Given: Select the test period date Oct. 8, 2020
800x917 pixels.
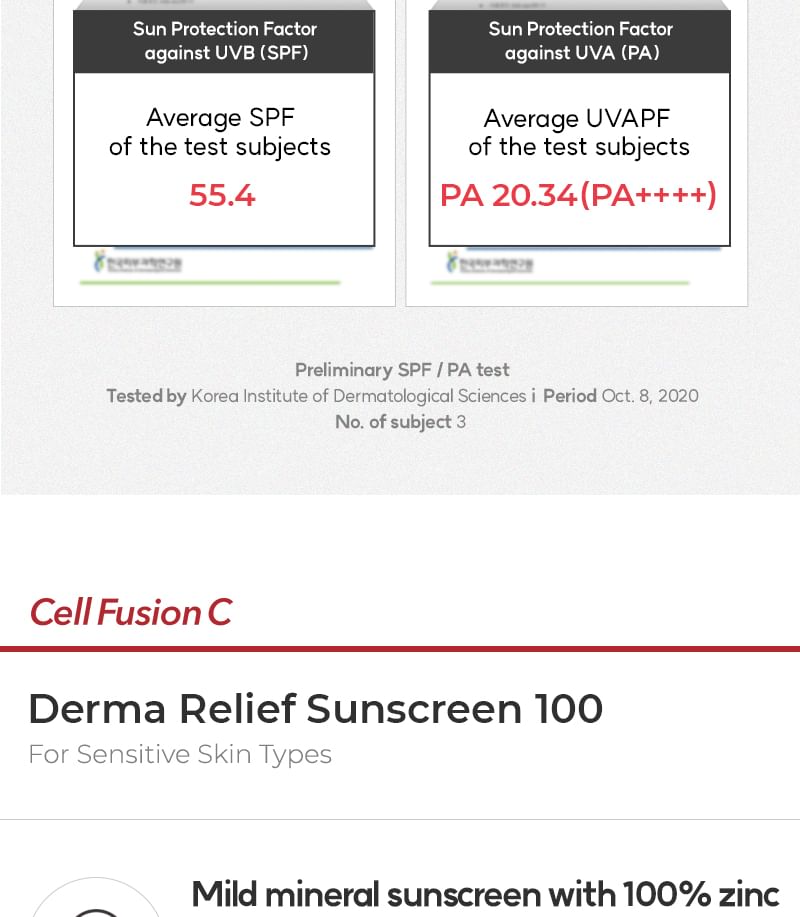Looking at the screenshot, I should 650,396.
